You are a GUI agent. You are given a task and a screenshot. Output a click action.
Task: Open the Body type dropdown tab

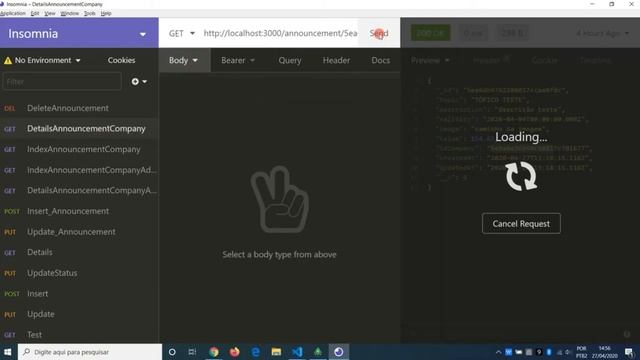pyautogui.click(x=184, y=60)
